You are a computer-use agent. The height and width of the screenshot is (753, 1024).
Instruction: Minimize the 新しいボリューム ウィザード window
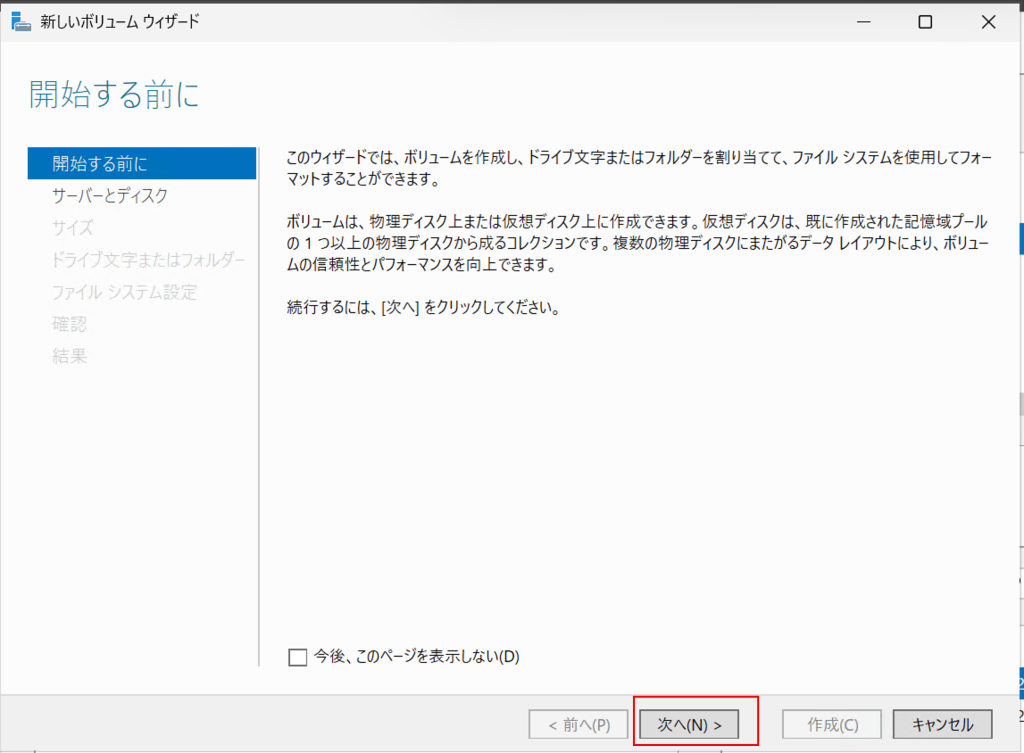[x=864, y=22]
